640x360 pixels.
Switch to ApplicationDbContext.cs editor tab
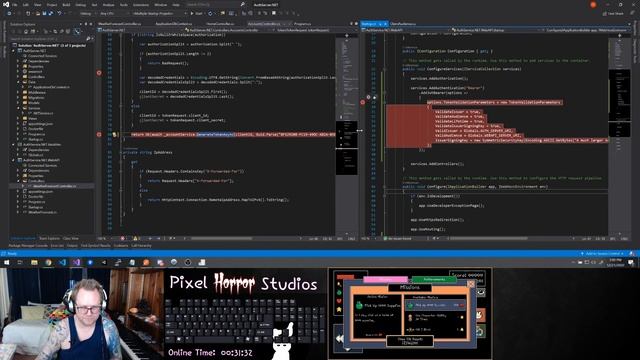173,24
